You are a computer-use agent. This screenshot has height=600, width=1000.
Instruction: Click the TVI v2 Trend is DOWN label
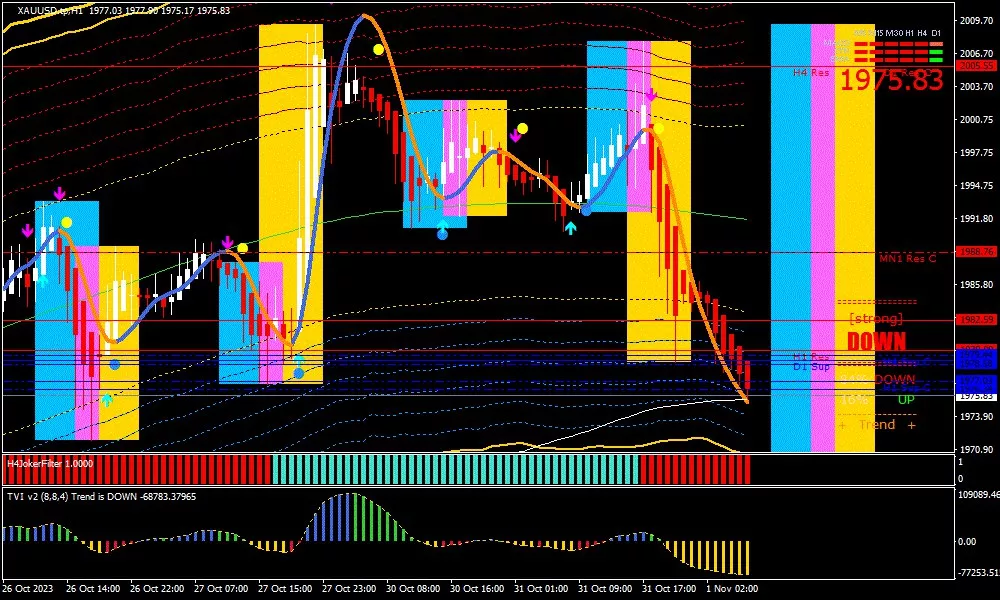point(101,496)
